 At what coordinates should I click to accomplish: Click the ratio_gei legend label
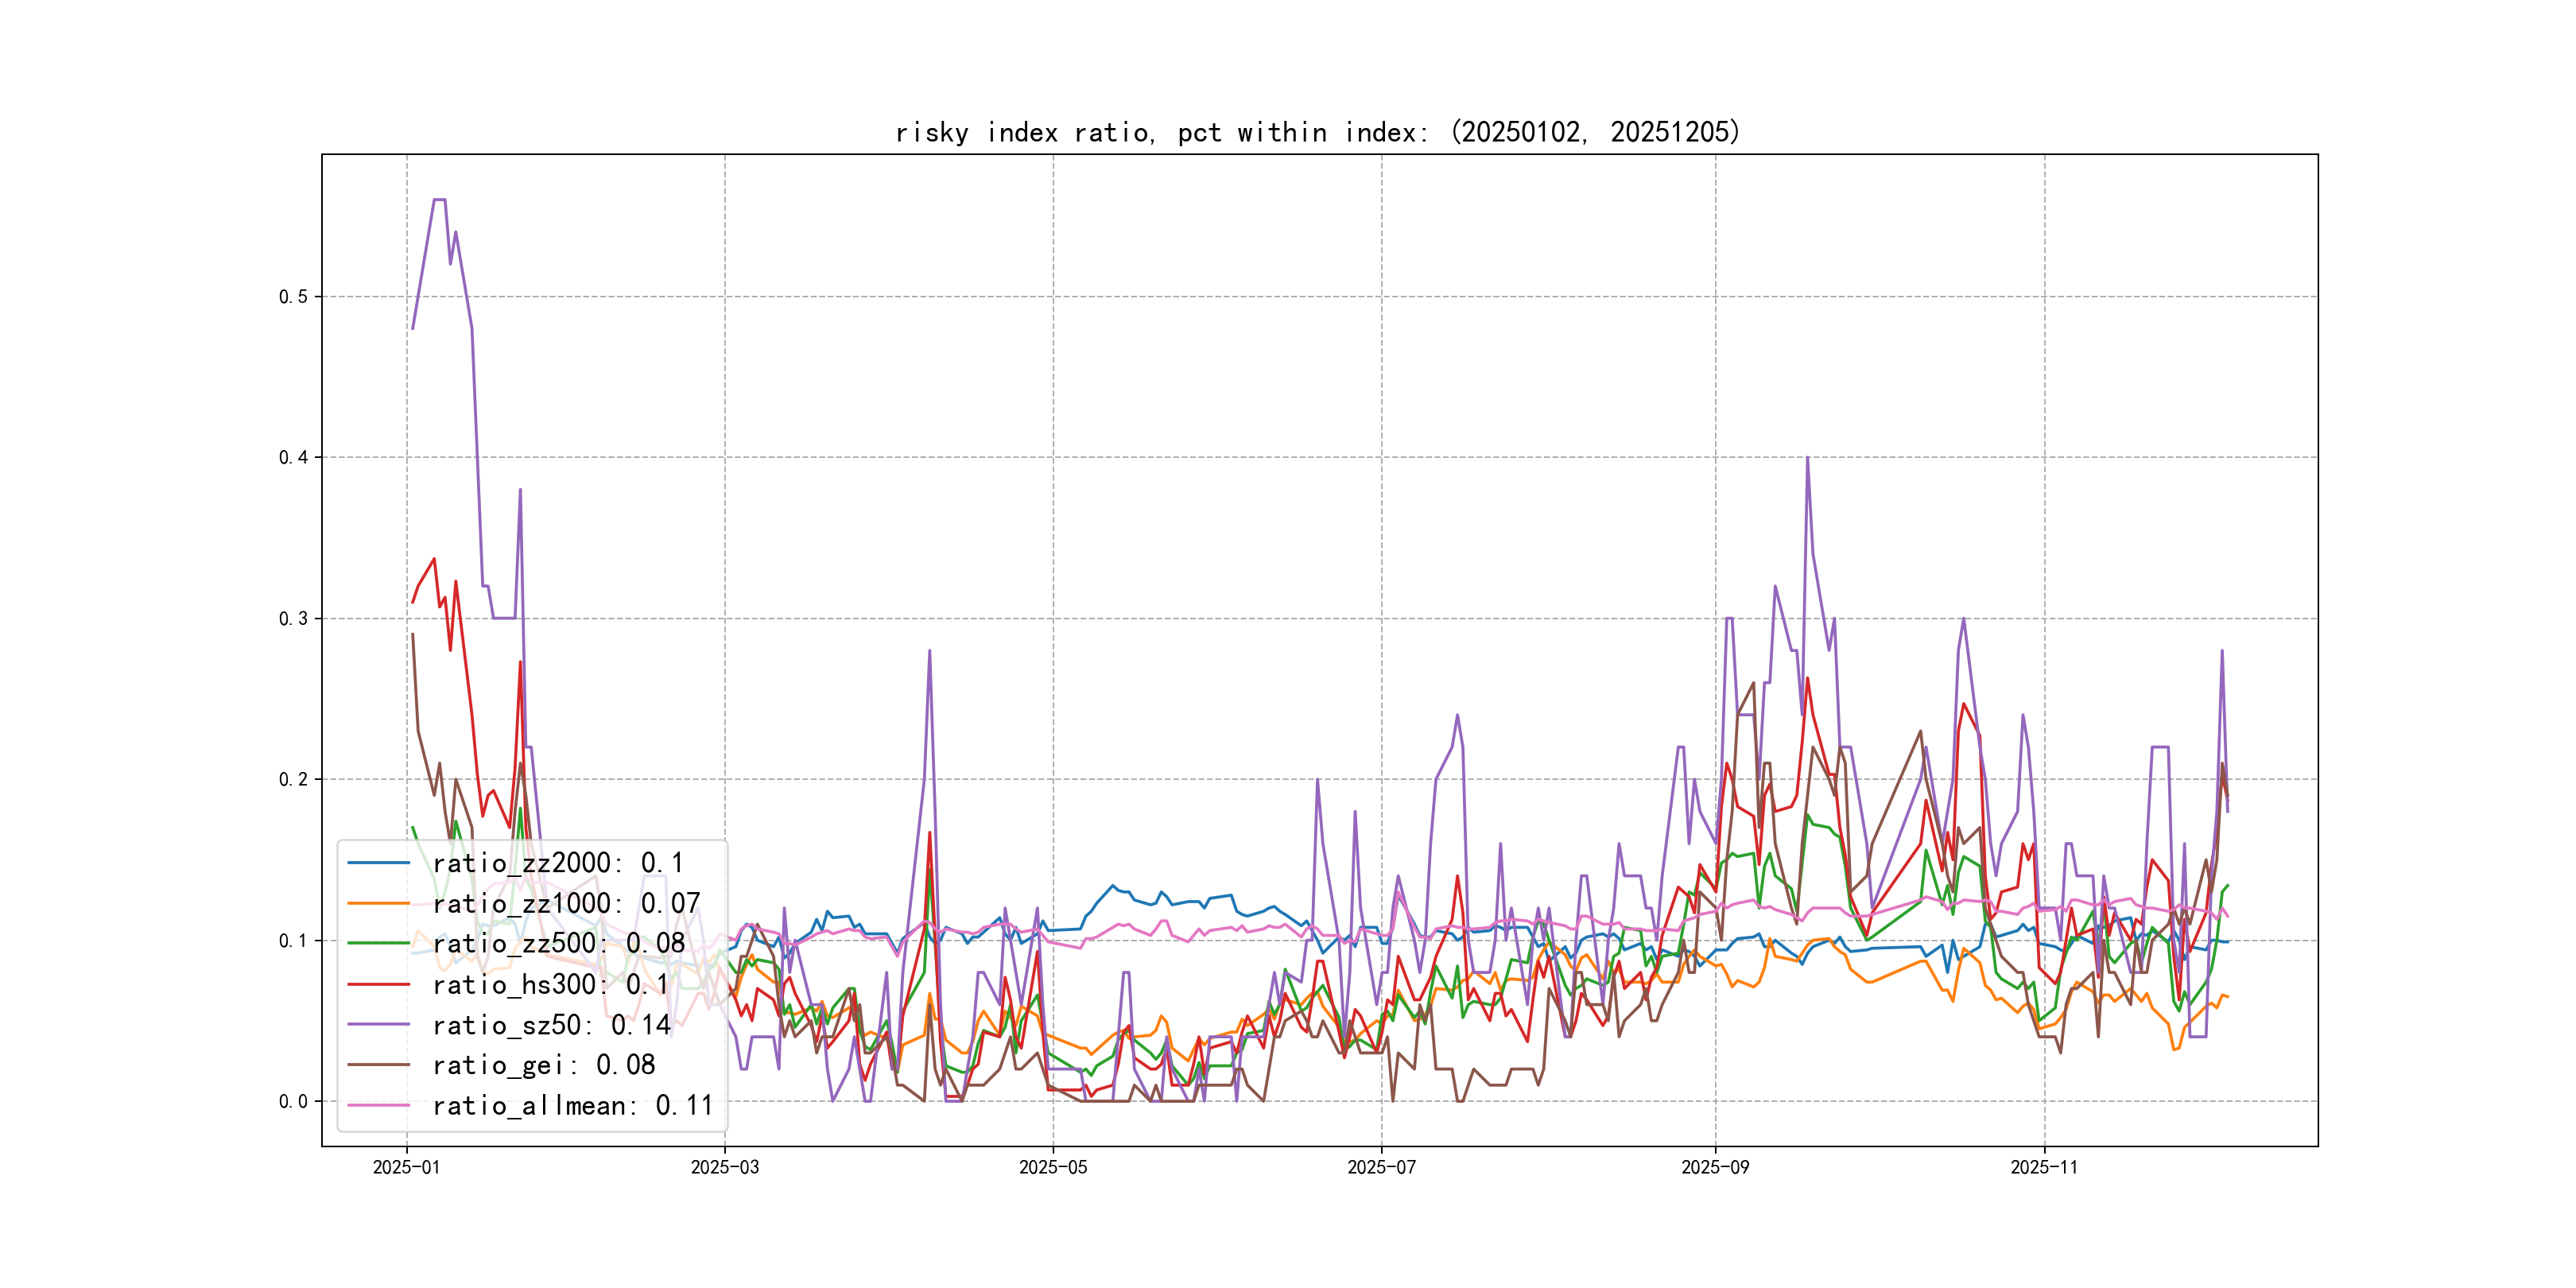[x=543, y=1065]
